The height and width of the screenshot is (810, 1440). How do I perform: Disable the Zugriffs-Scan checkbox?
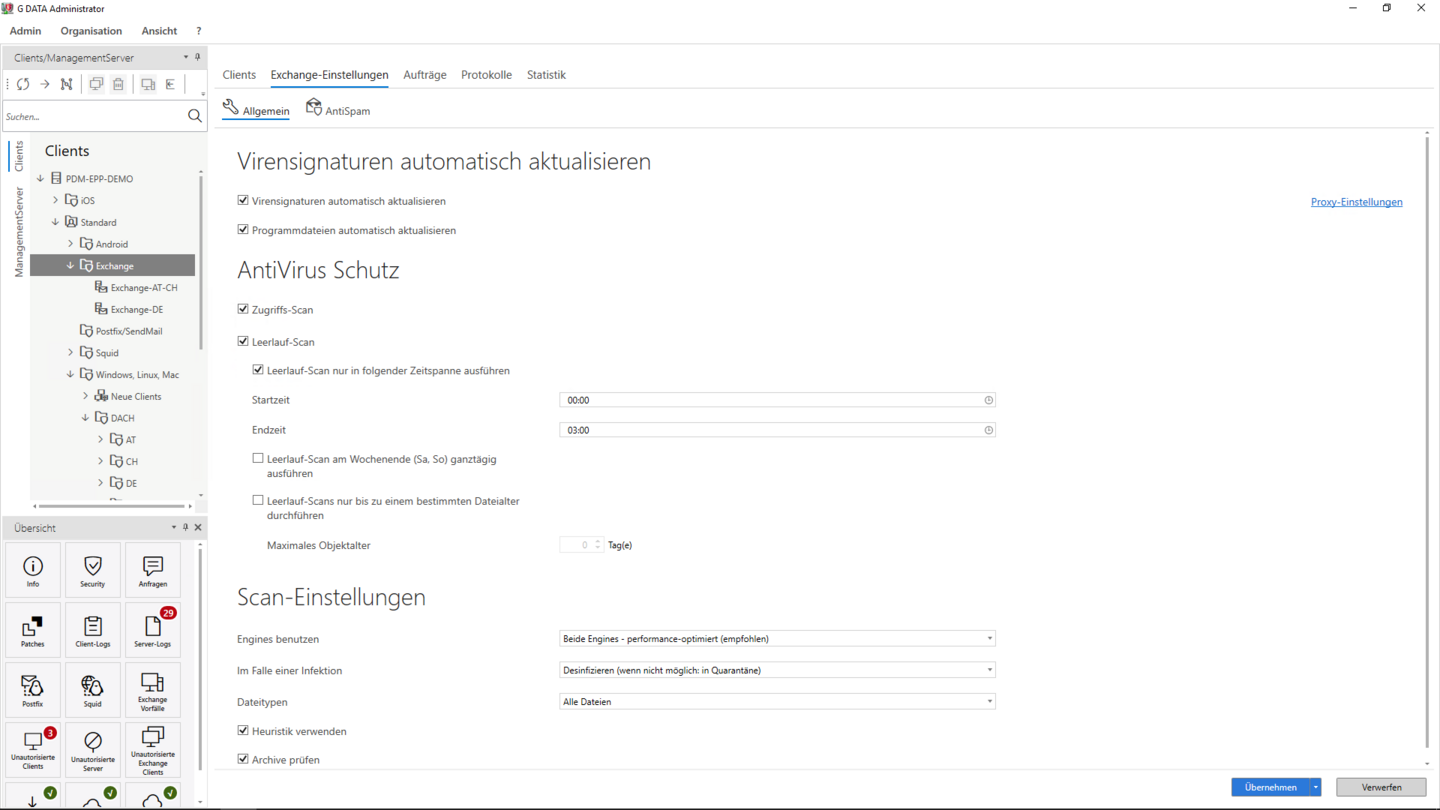[243, 310]
